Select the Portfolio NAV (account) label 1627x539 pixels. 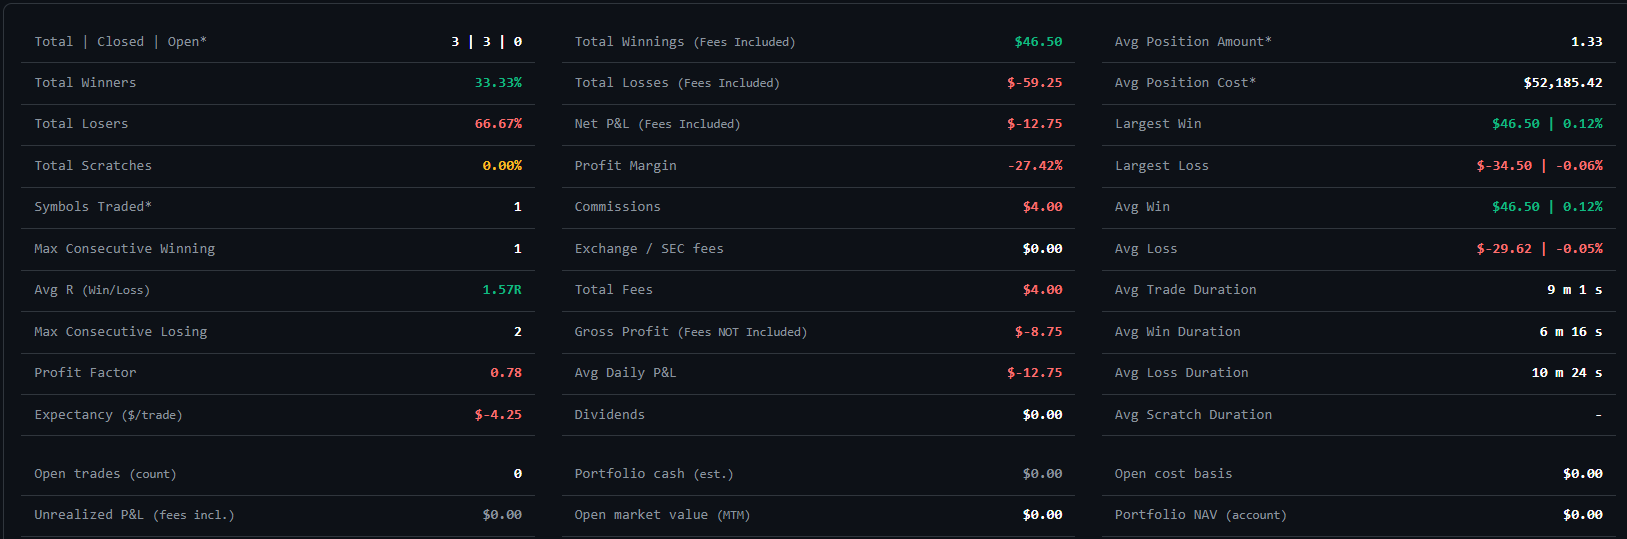point(1200,515)
